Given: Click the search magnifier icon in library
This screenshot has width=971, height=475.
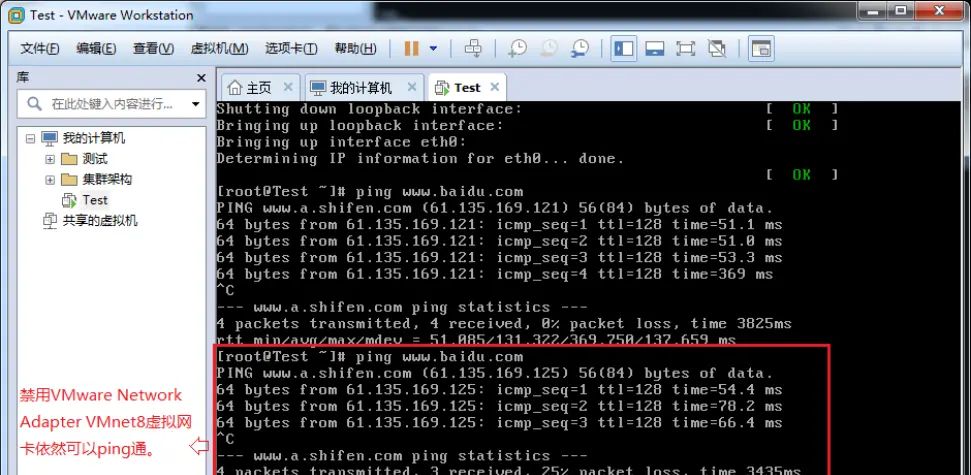Looking at the screenshot, I should (x=35, y=104).
